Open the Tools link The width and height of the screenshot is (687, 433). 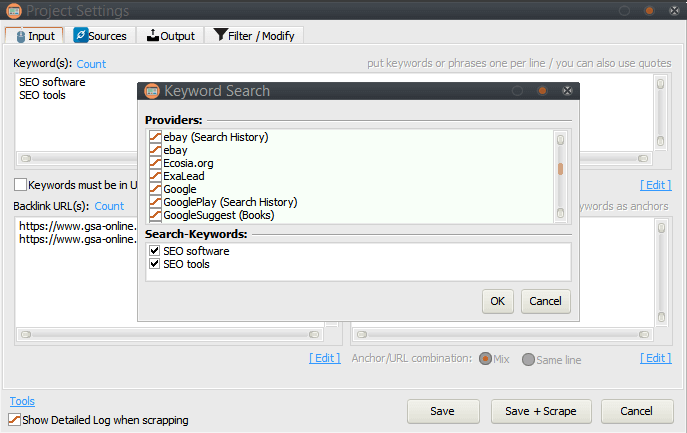click(x=22, y=401)
